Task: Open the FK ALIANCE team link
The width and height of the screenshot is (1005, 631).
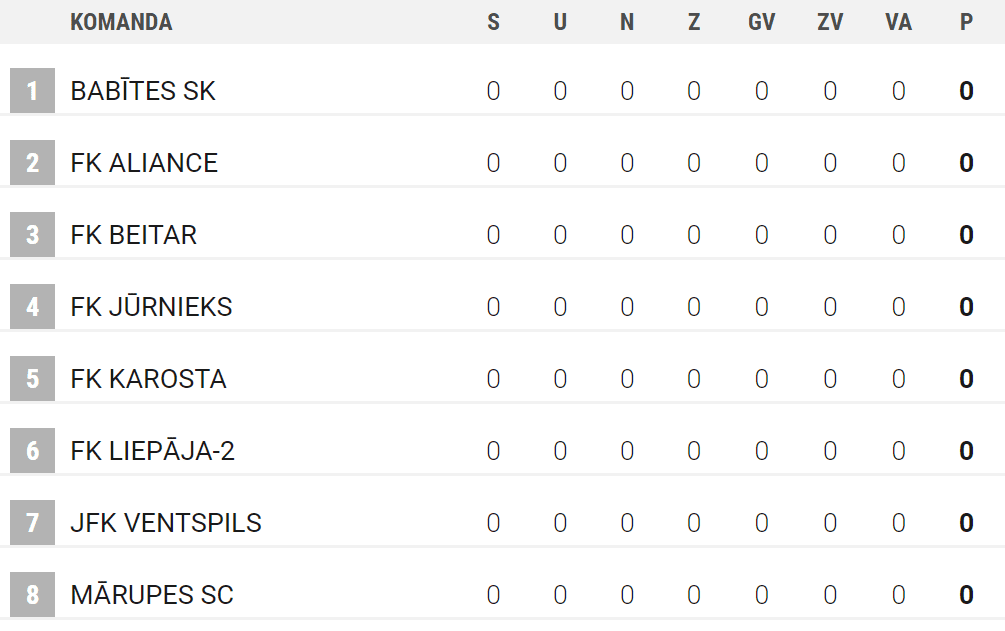Action: [144, 163]
